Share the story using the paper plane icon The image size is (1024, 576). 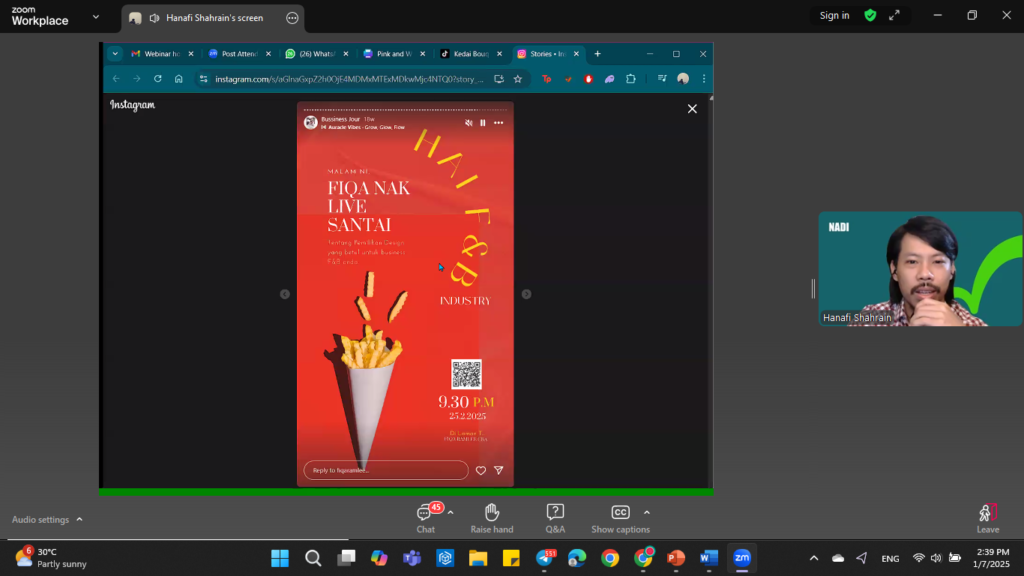click(x=499, y=470)
